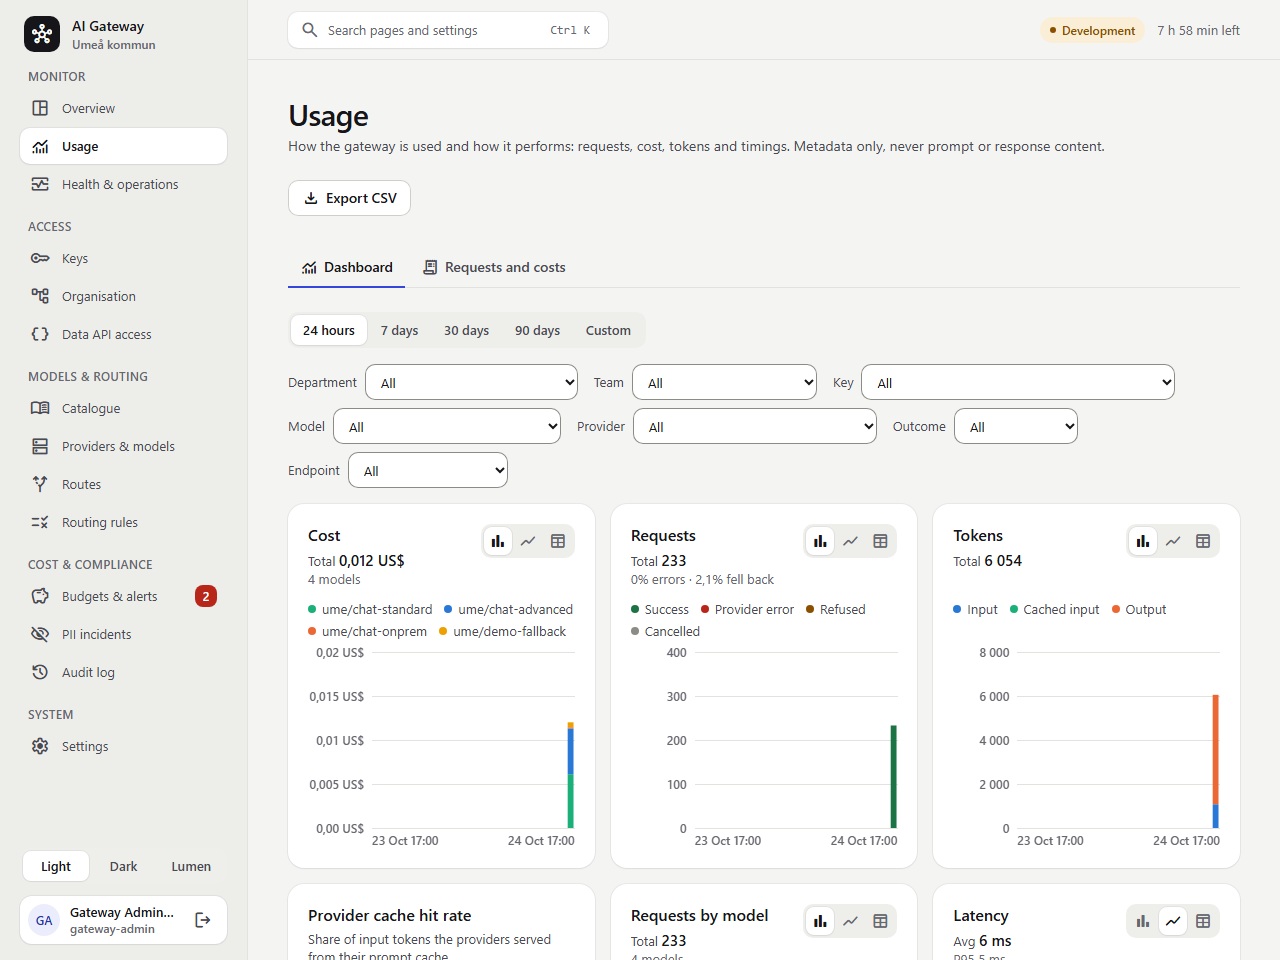This screenshot has width=1280, height=960.
Task: Switch Requests by model to line chart
Action: (x=850, y=921)
